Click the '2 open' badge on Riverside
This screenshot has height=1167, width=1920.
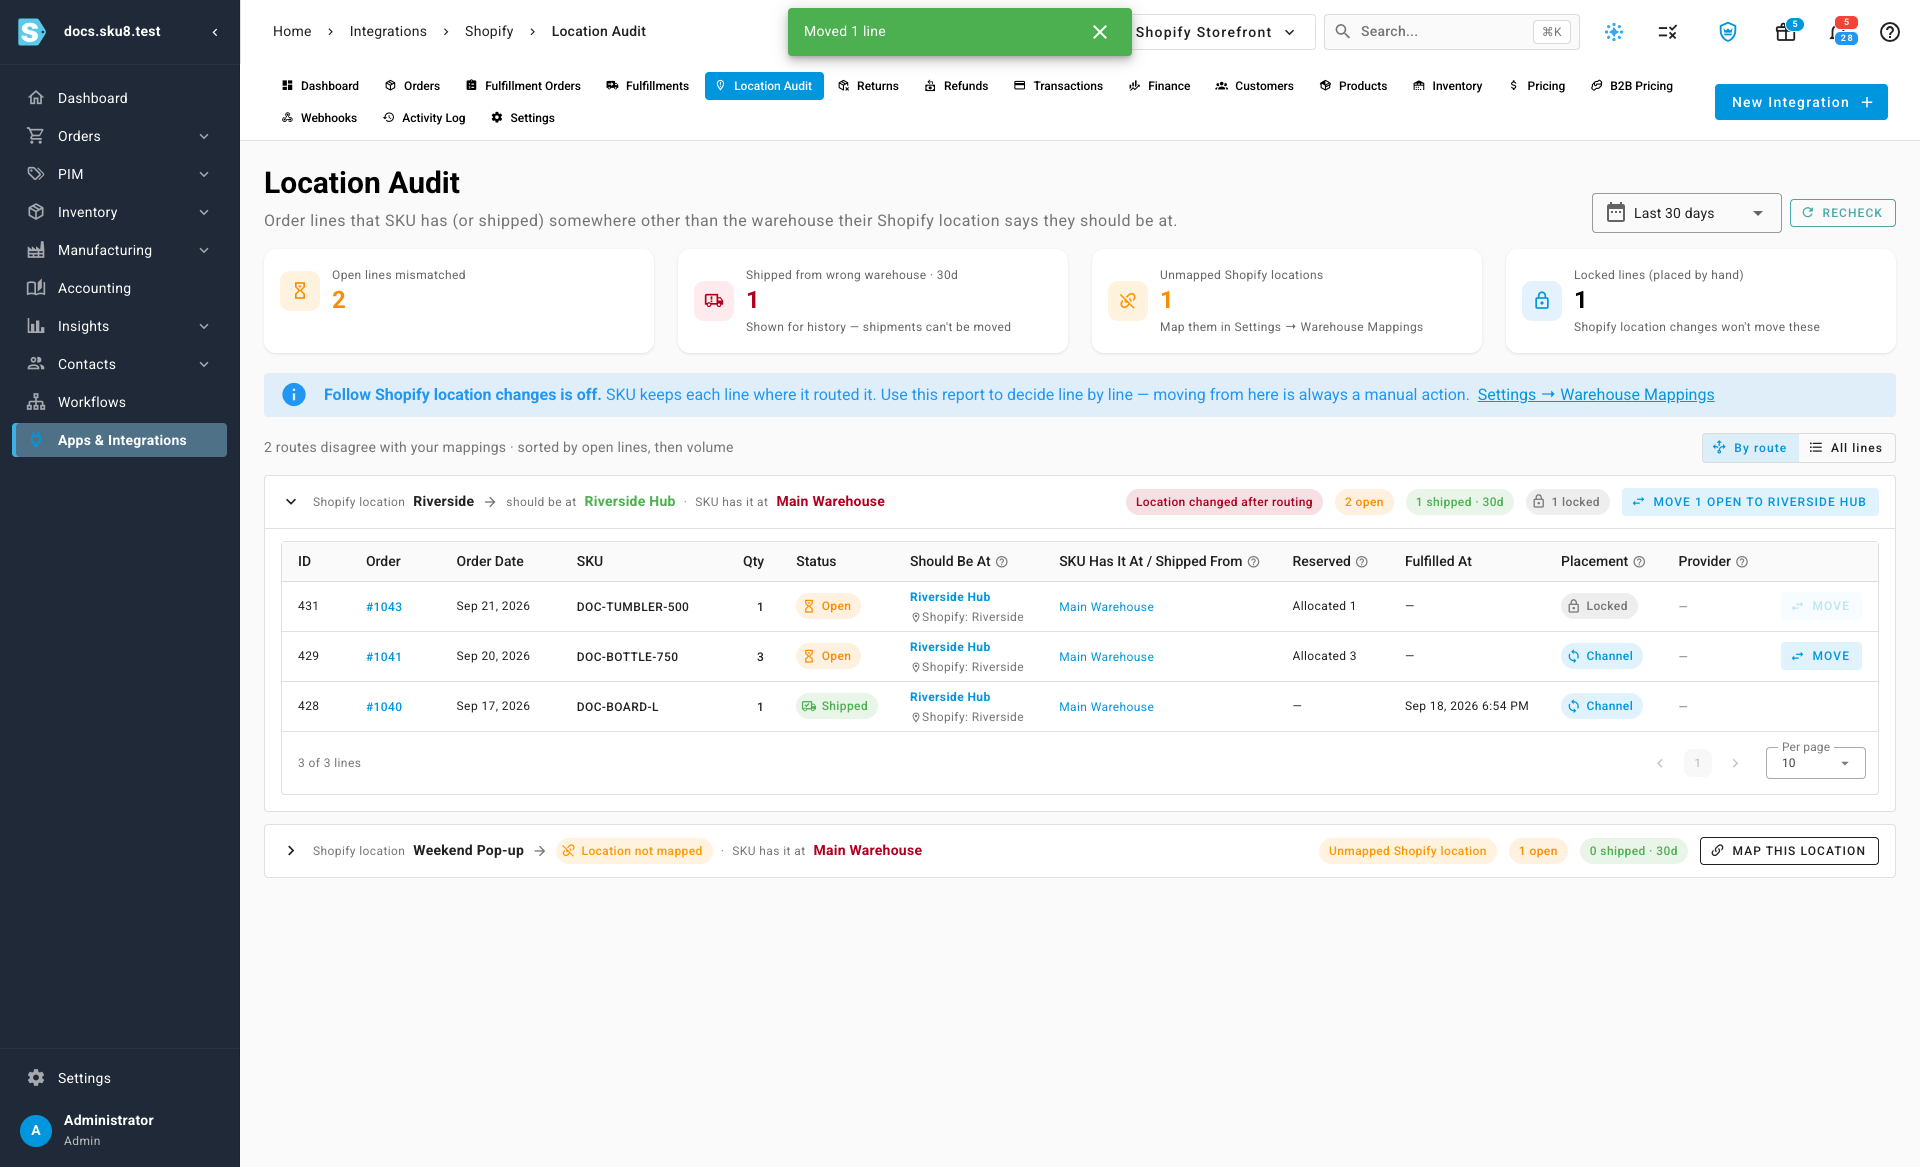point(1364,502)
